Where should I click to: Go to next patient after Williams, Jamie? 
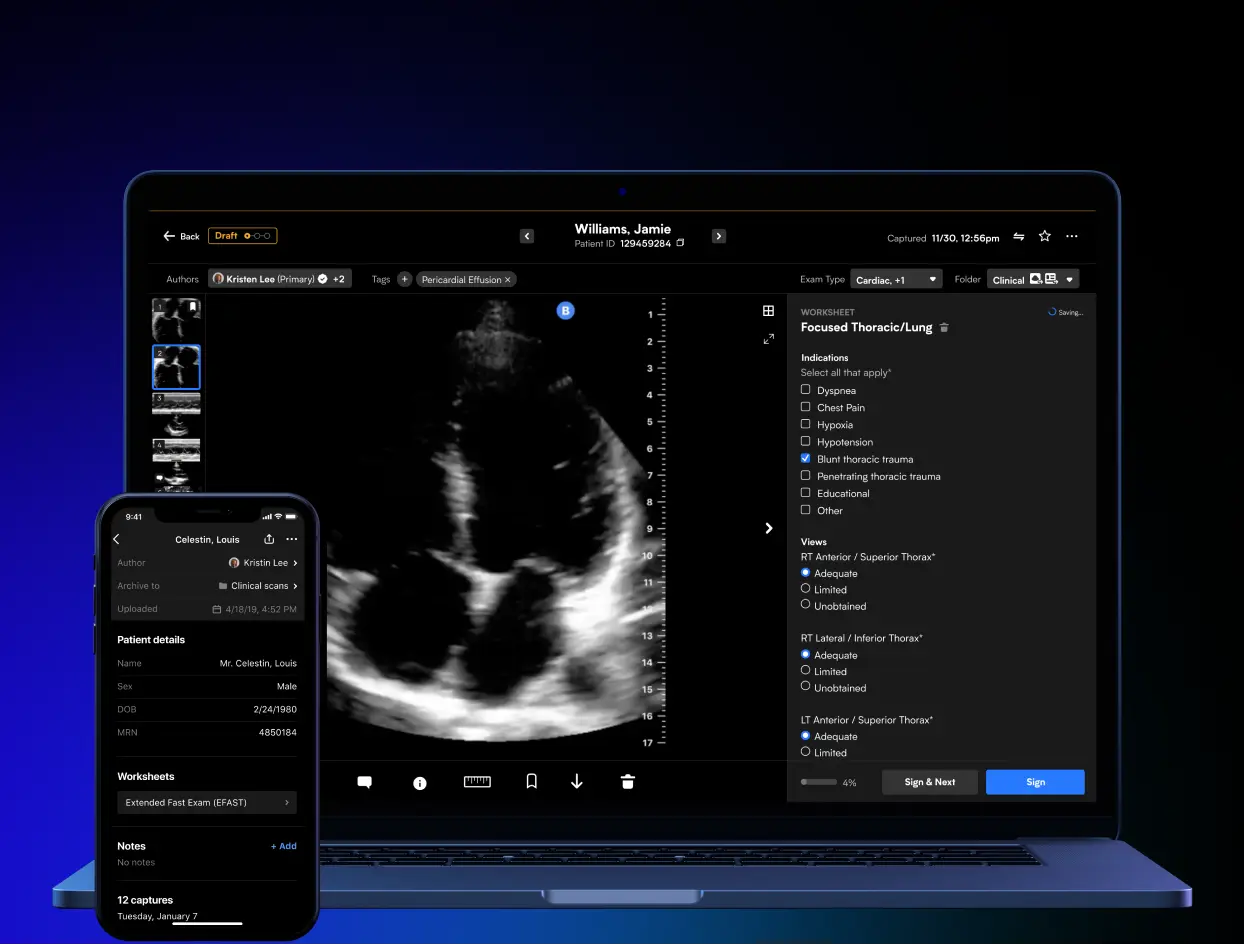[x=719, y=236]
